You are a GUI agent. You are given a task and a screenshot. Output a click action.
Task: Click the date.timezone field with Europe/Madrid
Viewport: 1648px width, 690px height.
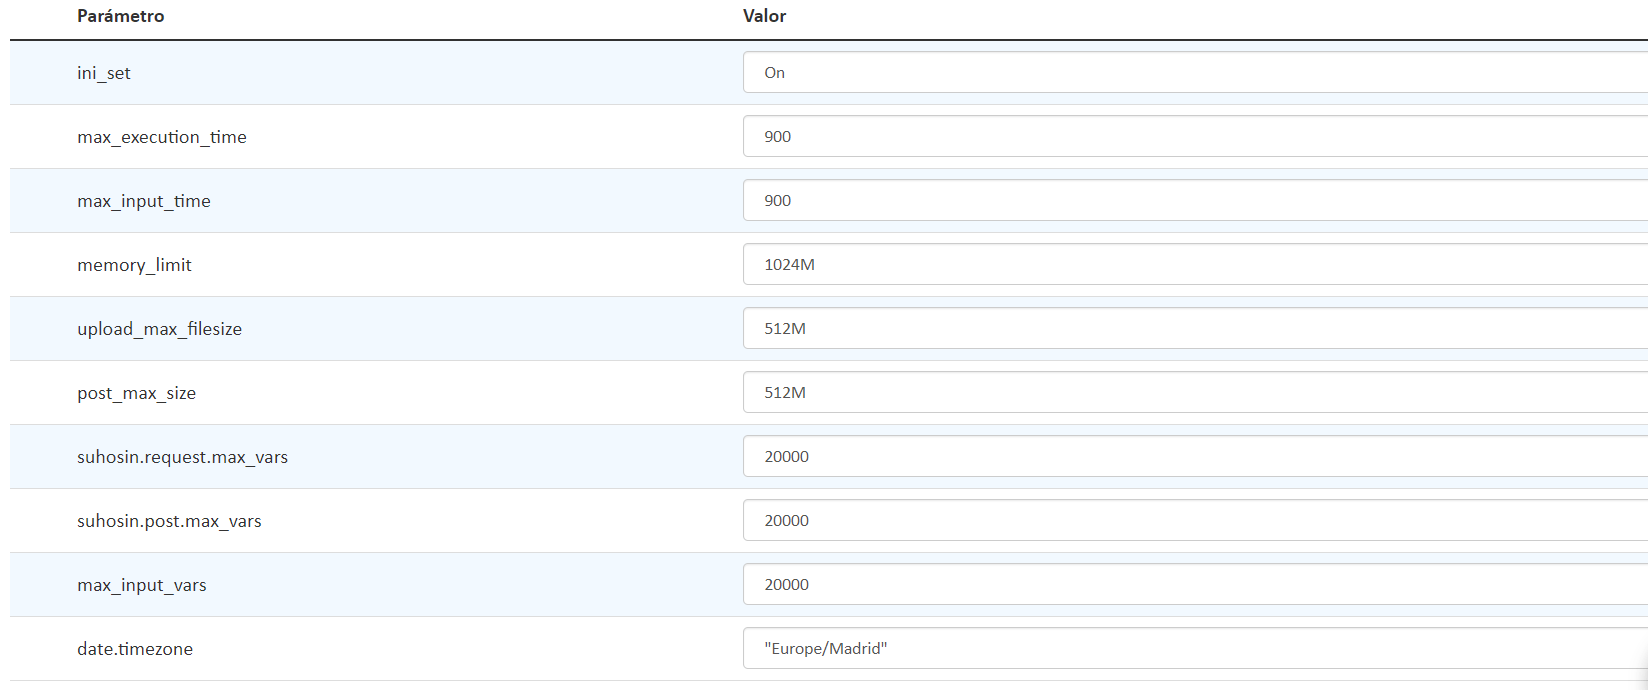(x=1195, y=648)
